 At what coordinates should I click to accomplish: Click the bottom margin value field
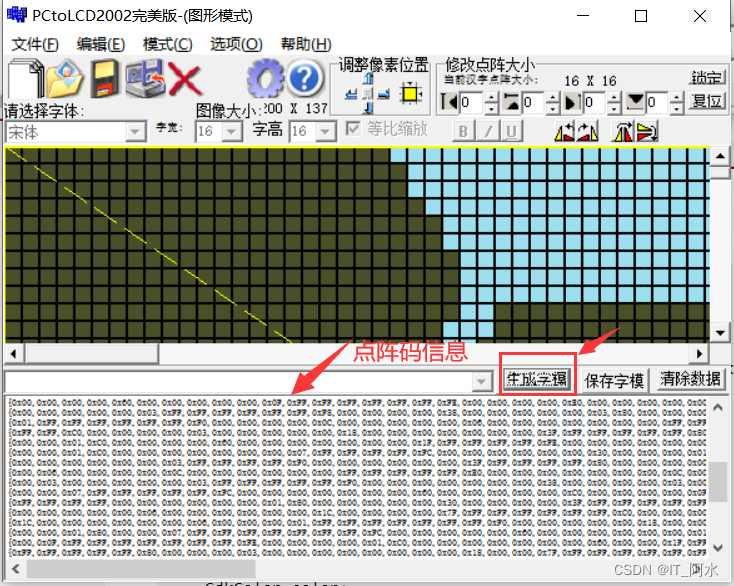658,103
